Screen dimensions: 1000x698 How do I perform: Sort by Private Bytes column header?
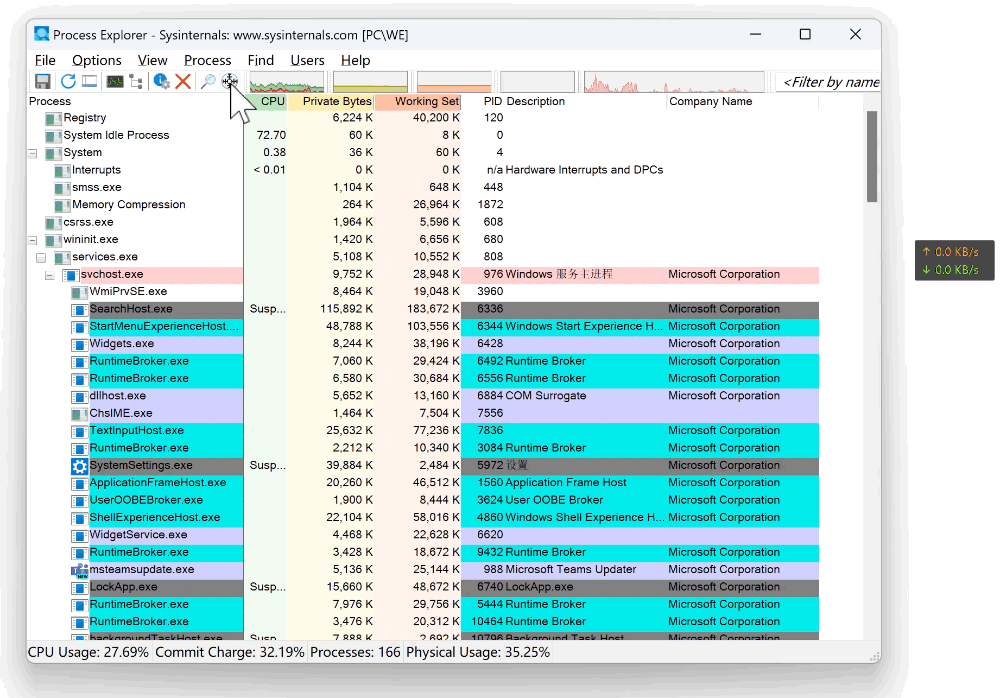click(x=331, y=101)
